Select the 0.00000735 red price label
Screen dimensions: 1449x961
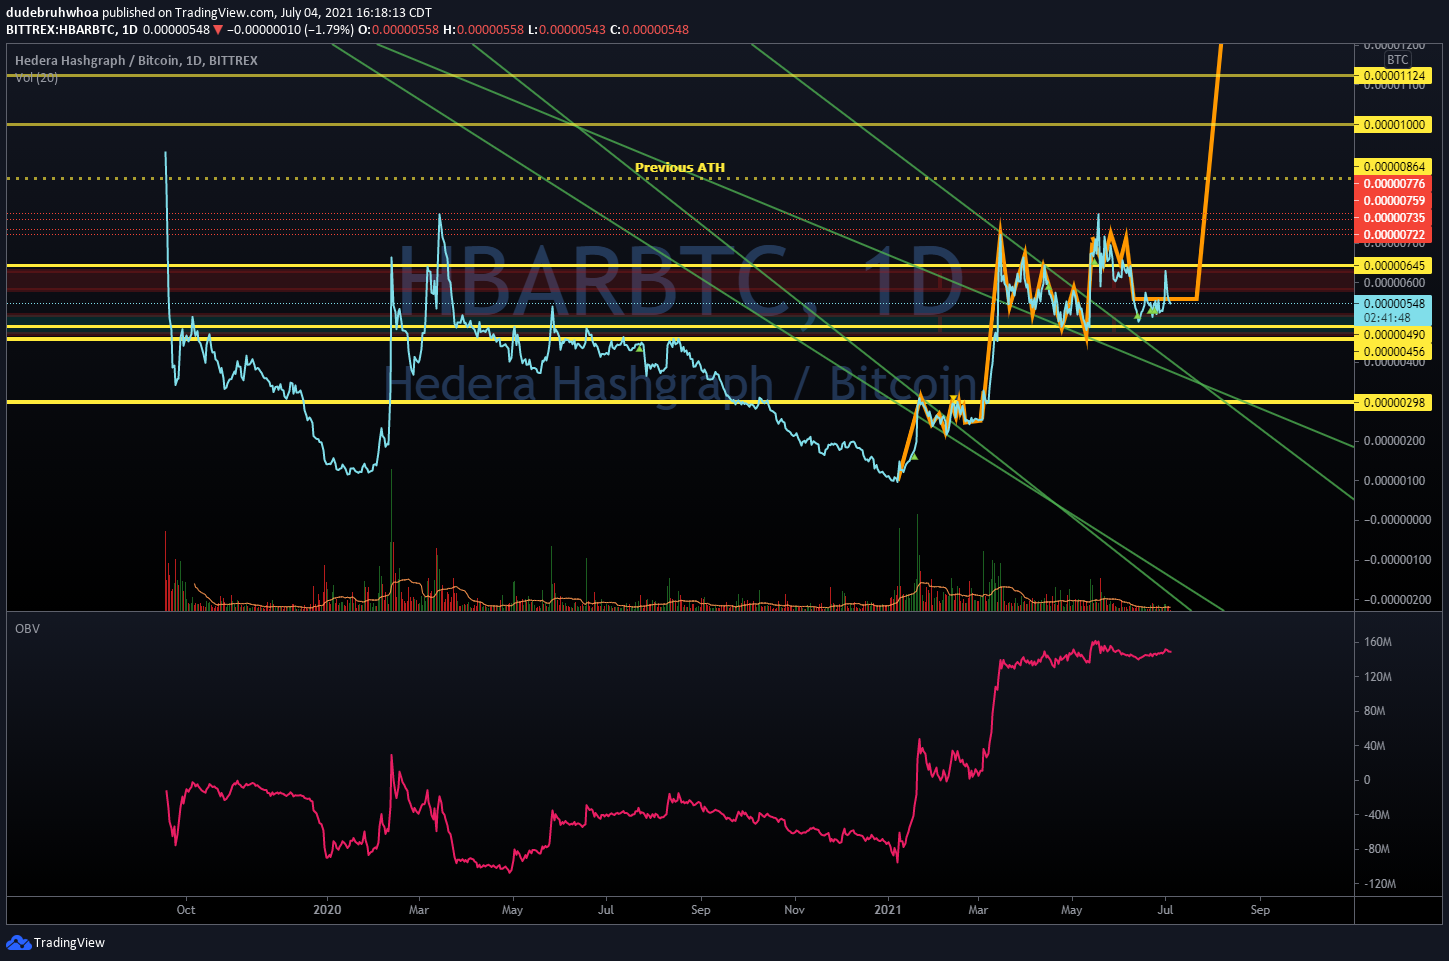click(1393, 218)
